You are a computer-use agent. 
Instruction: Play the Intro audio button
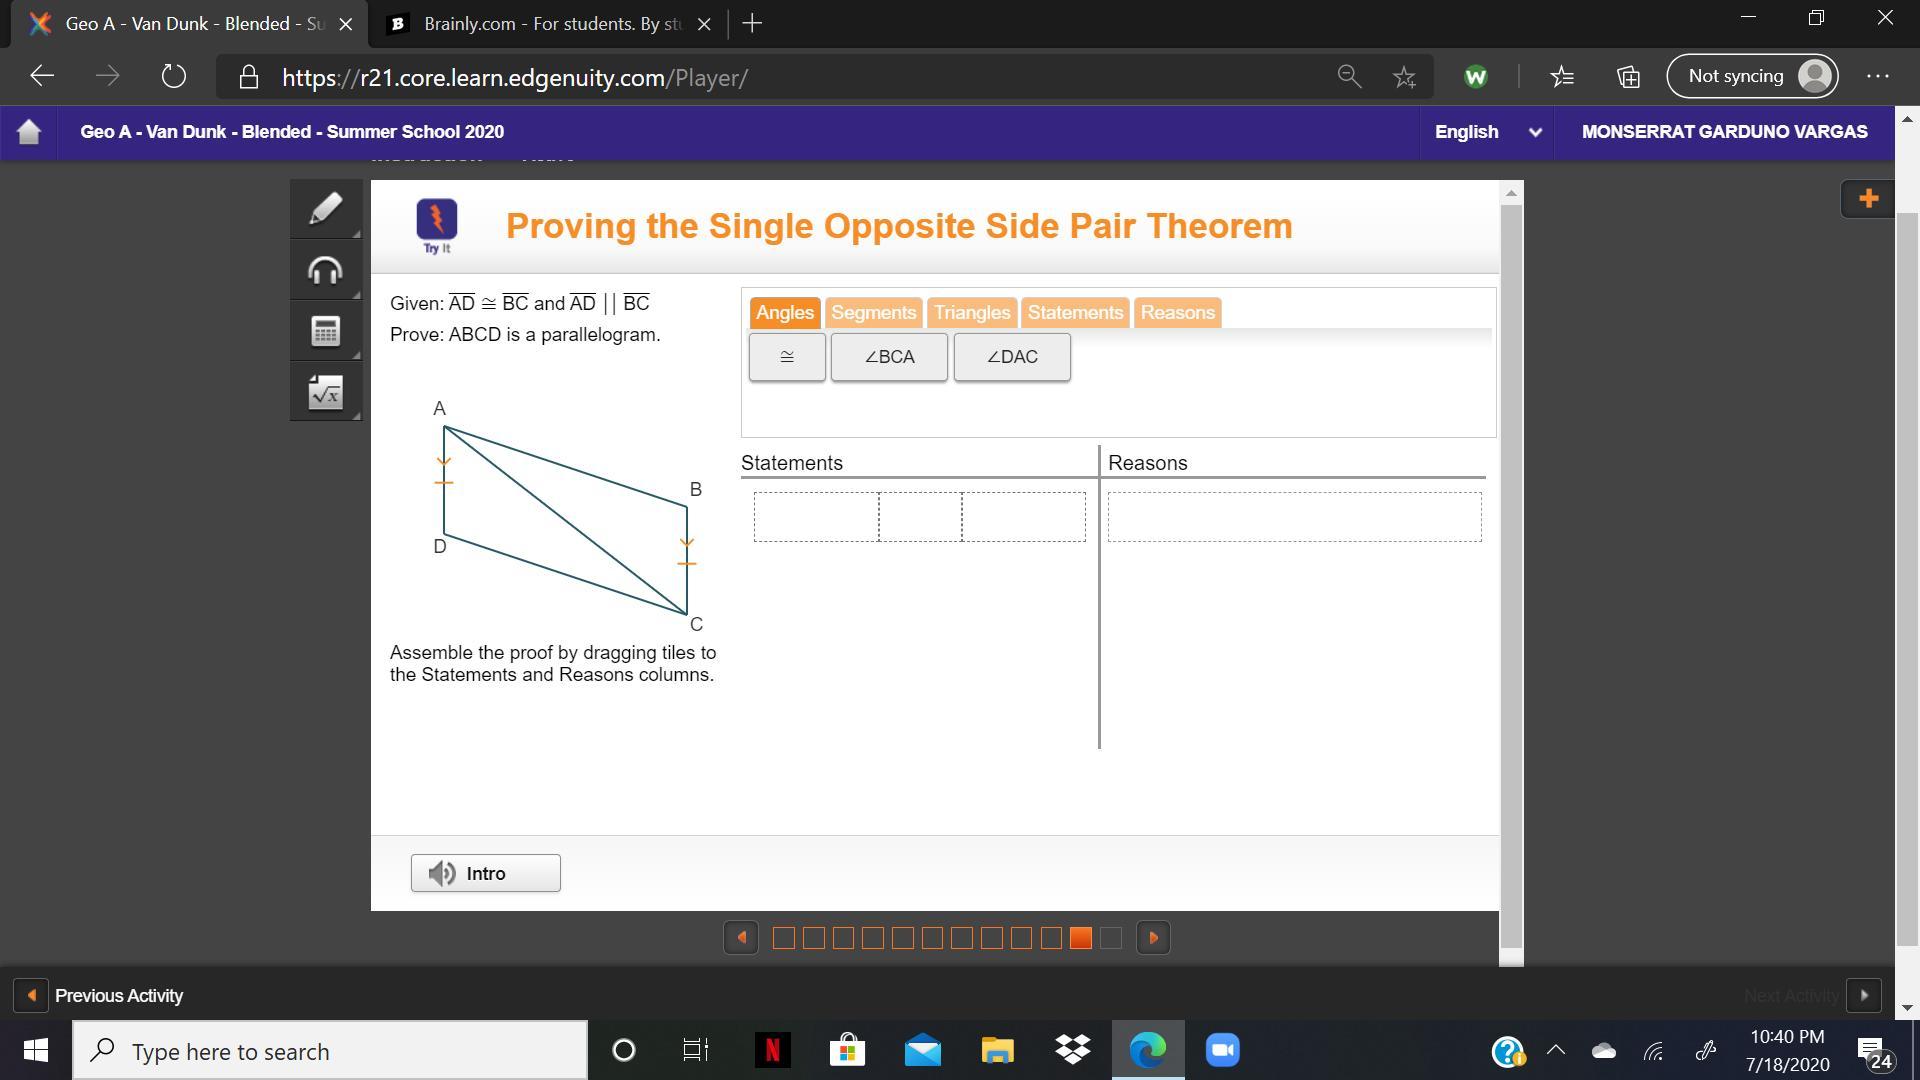(x=485, y=873)
